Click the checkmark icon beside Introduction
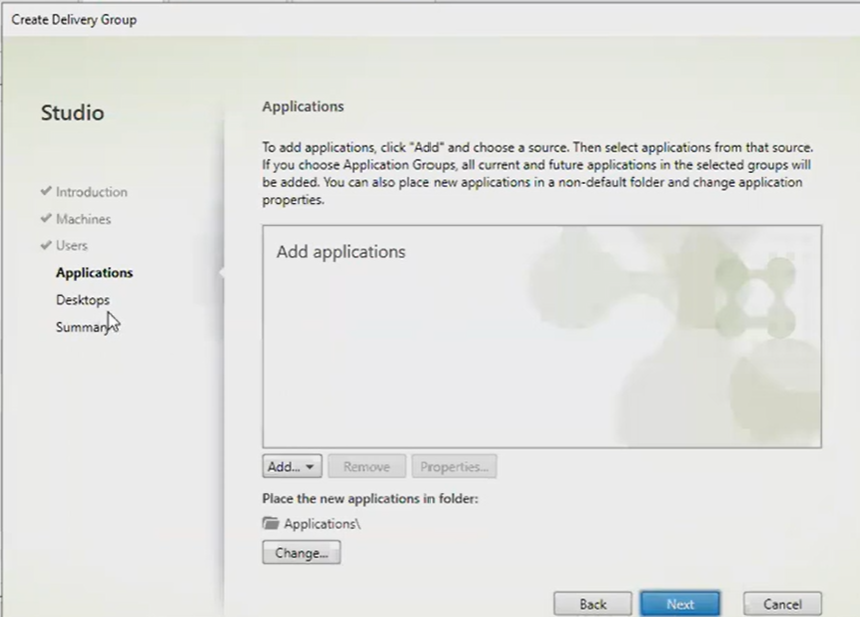 (46, 192)
